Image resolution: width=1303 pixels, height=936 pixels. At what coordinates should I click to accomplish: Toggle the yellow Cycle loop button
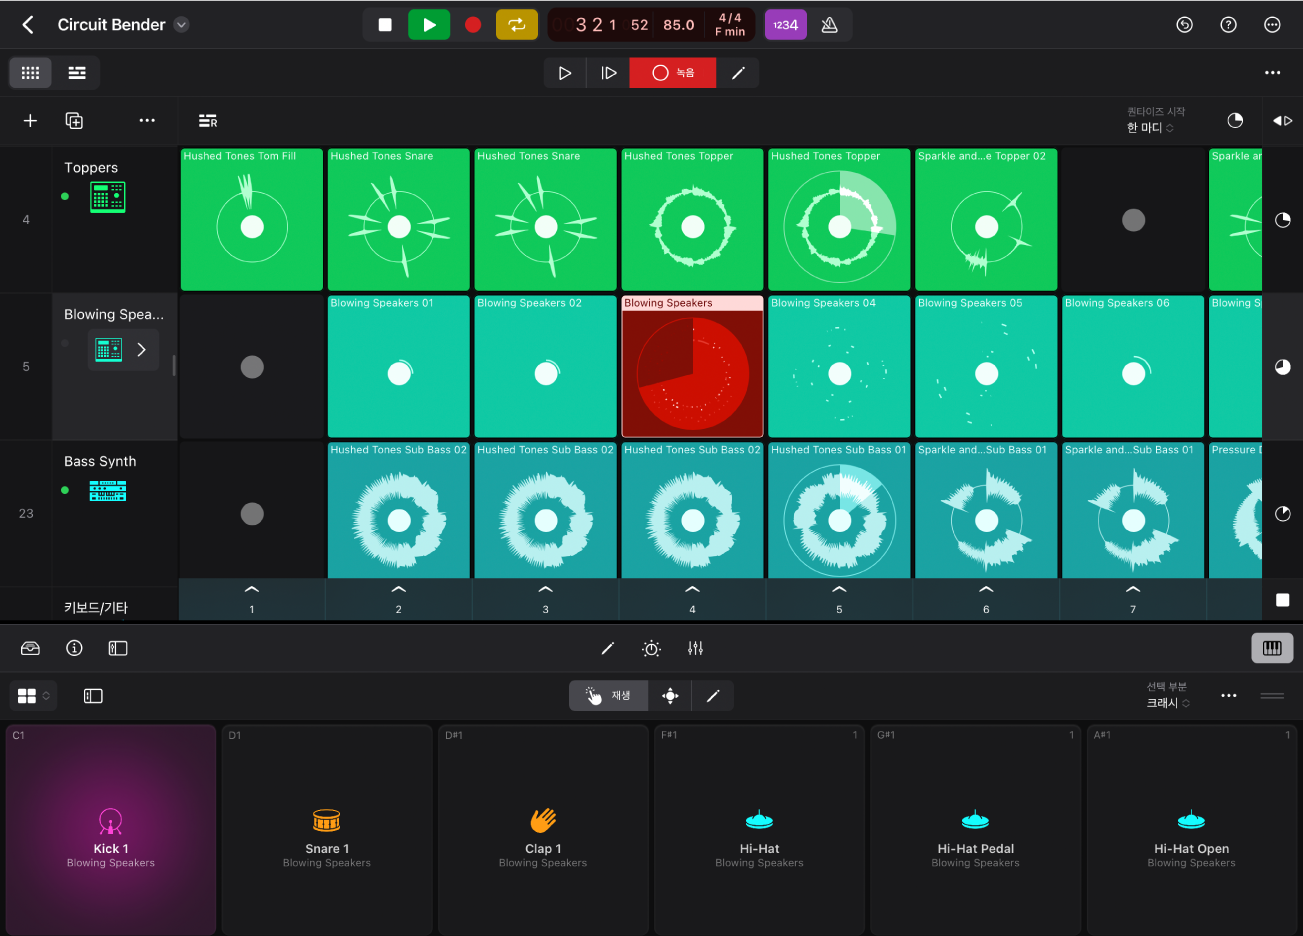tap(517, 25)
